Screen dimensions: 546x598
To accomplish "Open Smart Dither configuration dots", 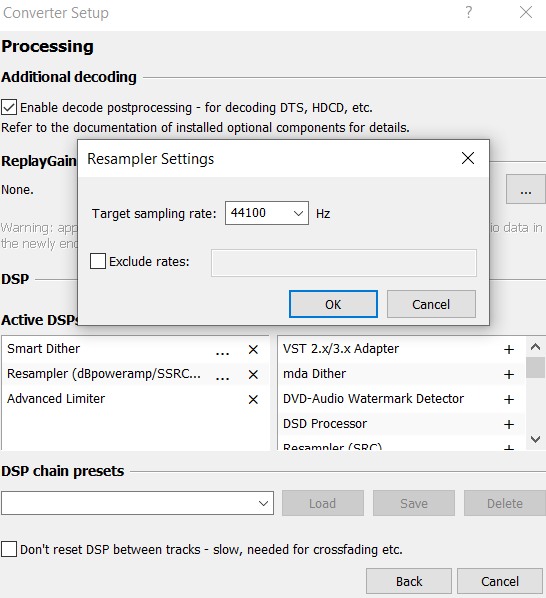I will [222, 349].
